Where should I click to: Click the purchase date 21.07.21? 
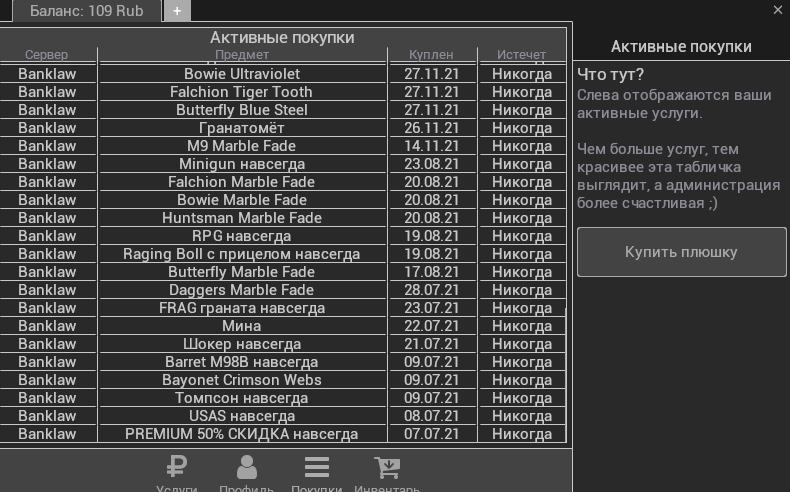(432, 344)
